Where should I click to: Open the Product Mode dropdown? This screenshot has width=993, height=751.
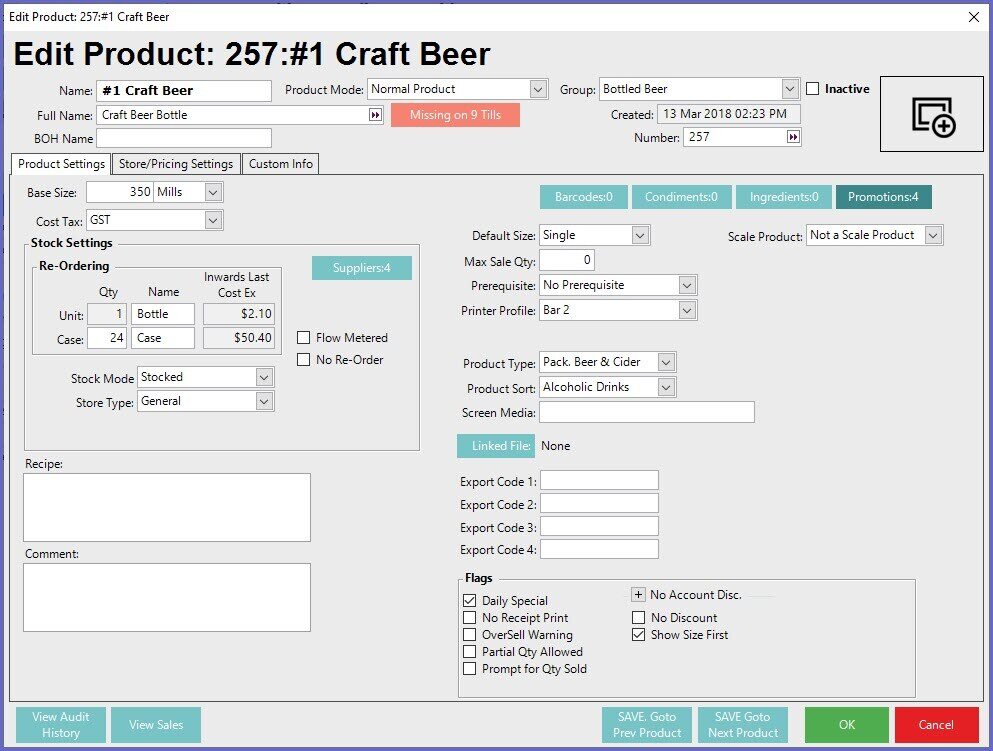(538, 89)
